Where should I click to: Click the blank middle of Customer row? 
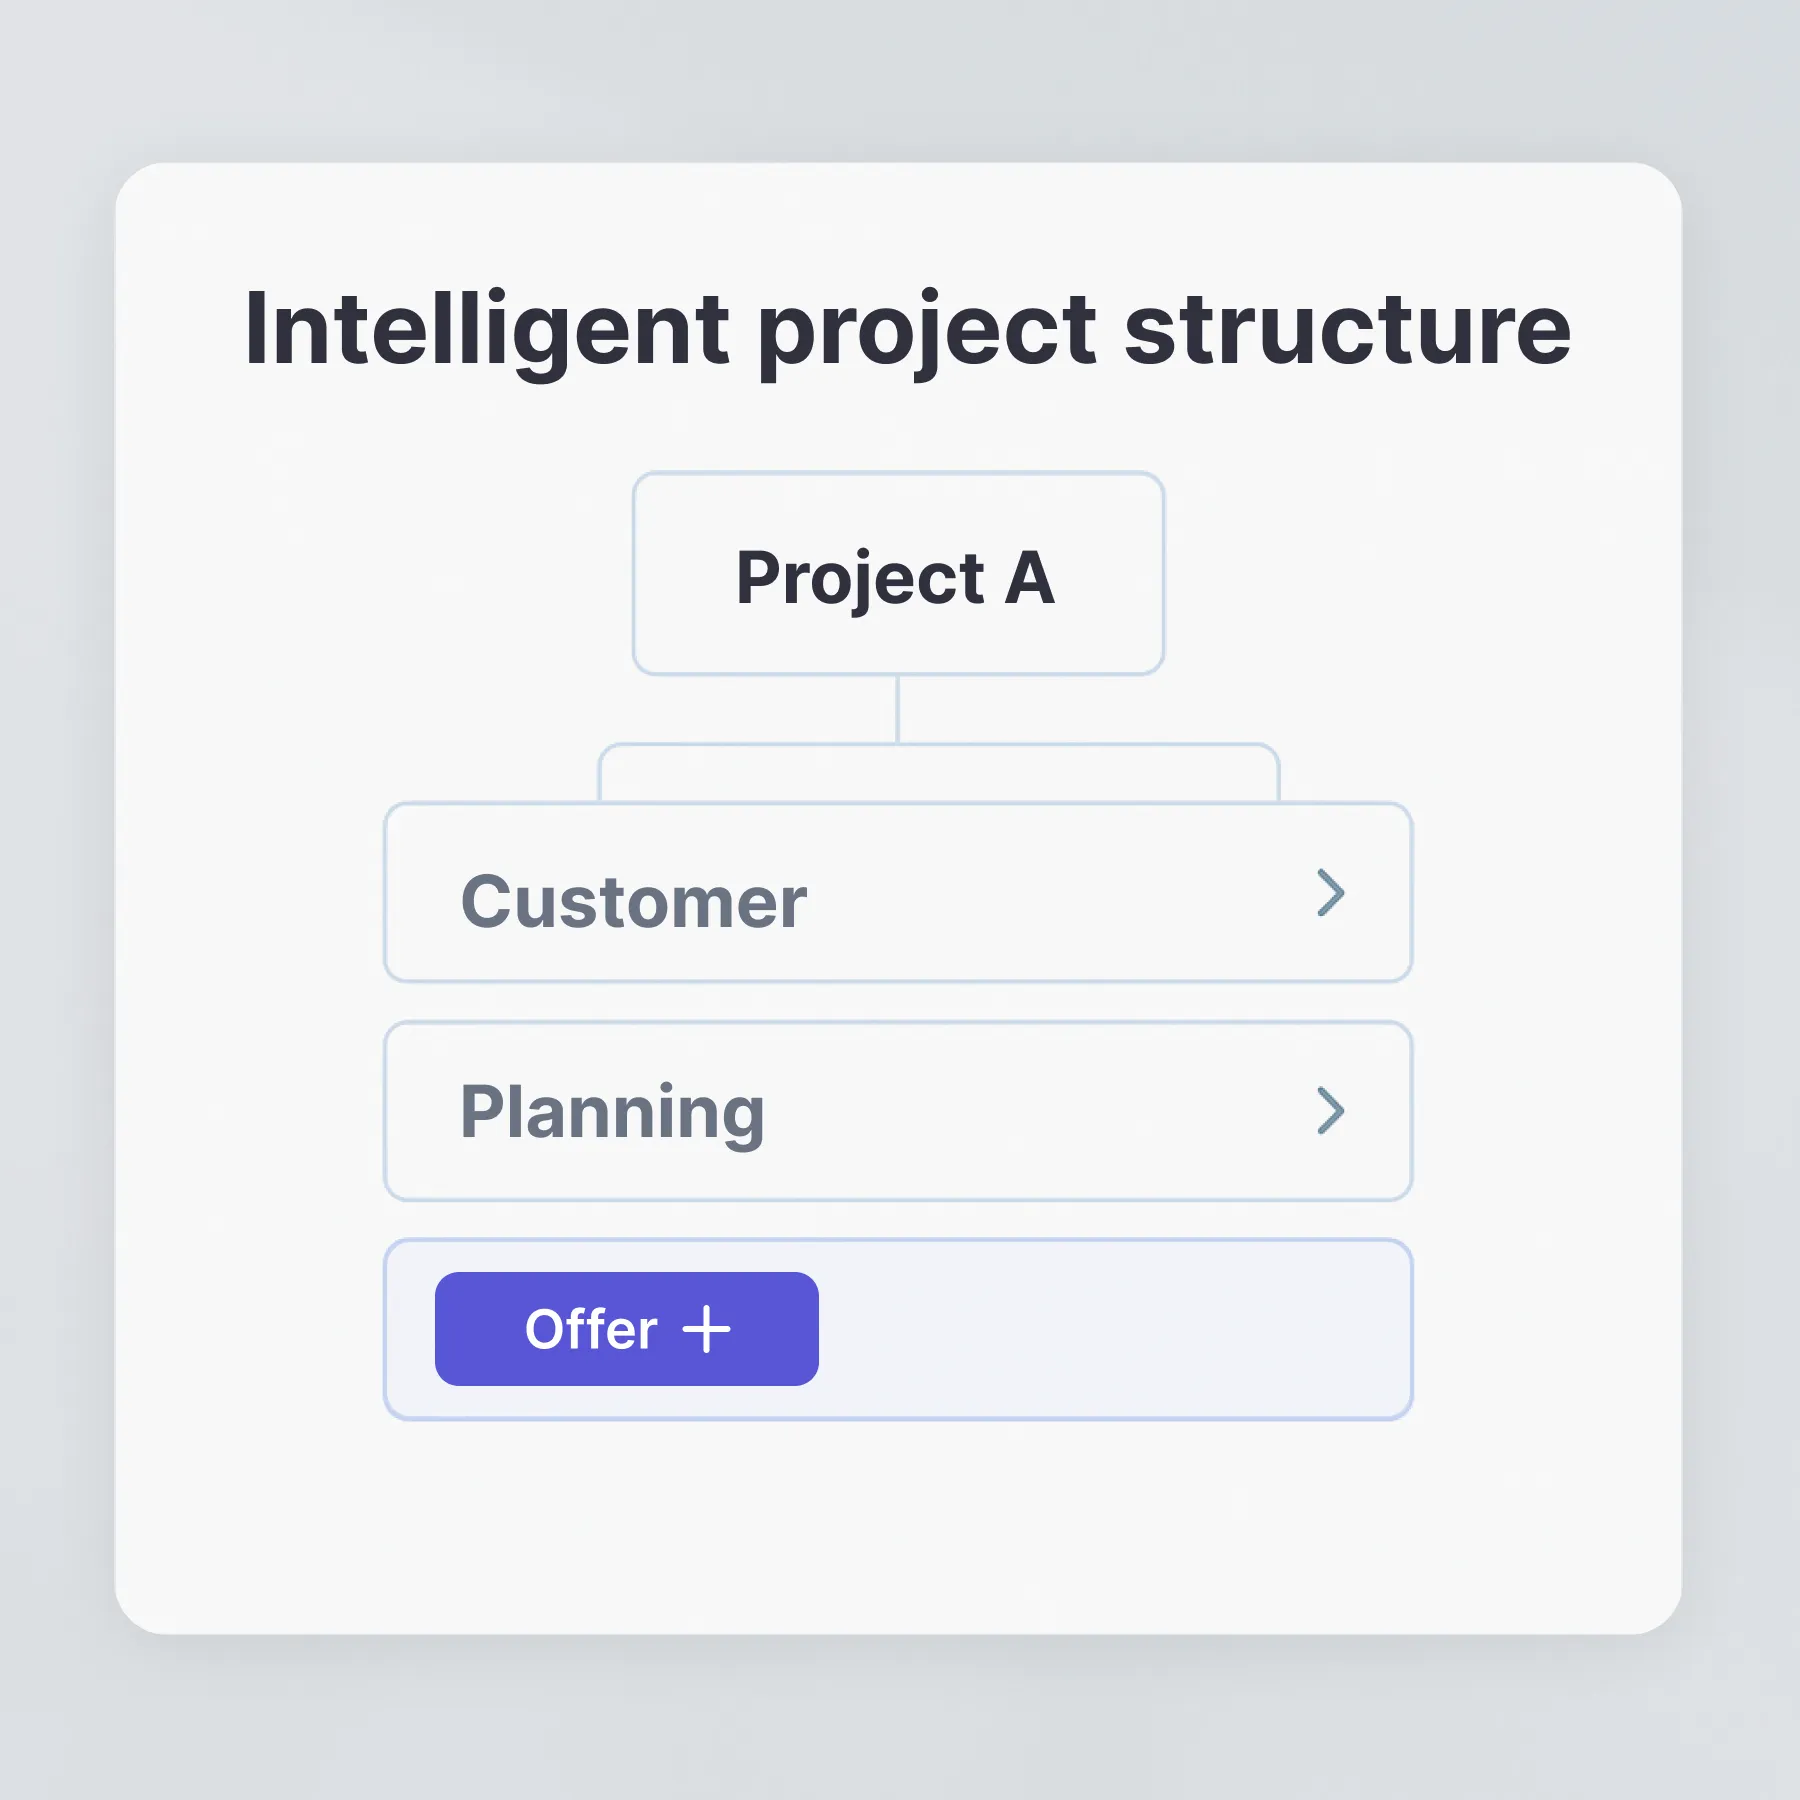click(x=1060, y=893)
